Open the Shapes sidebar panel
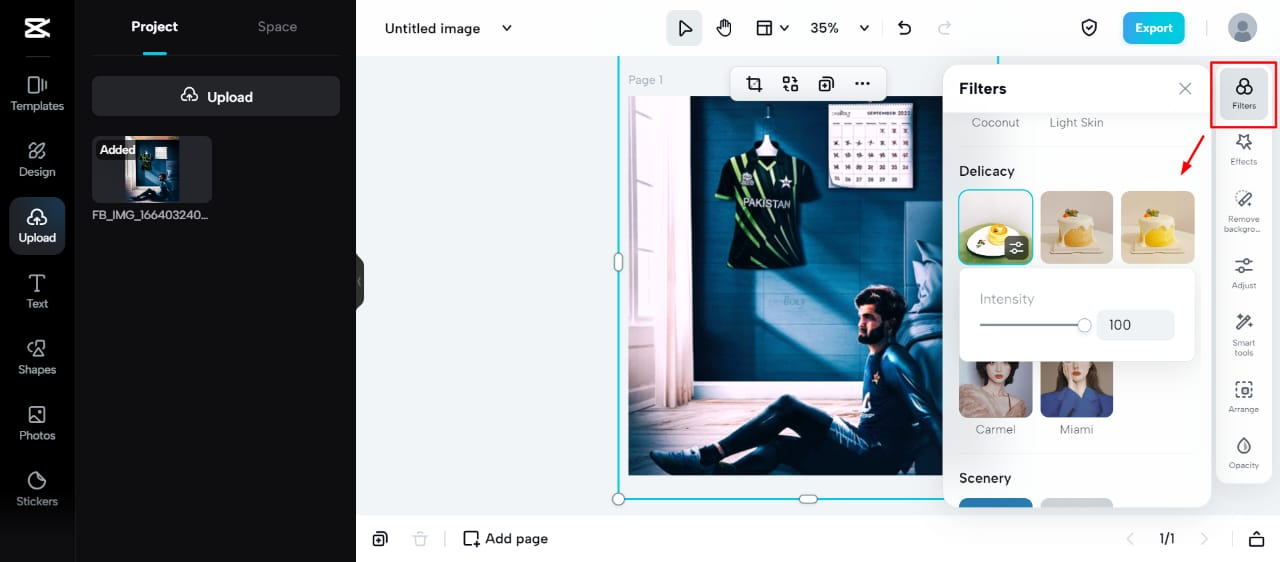1280x562 pixels. pyautogui.click(x=37, y=357)
